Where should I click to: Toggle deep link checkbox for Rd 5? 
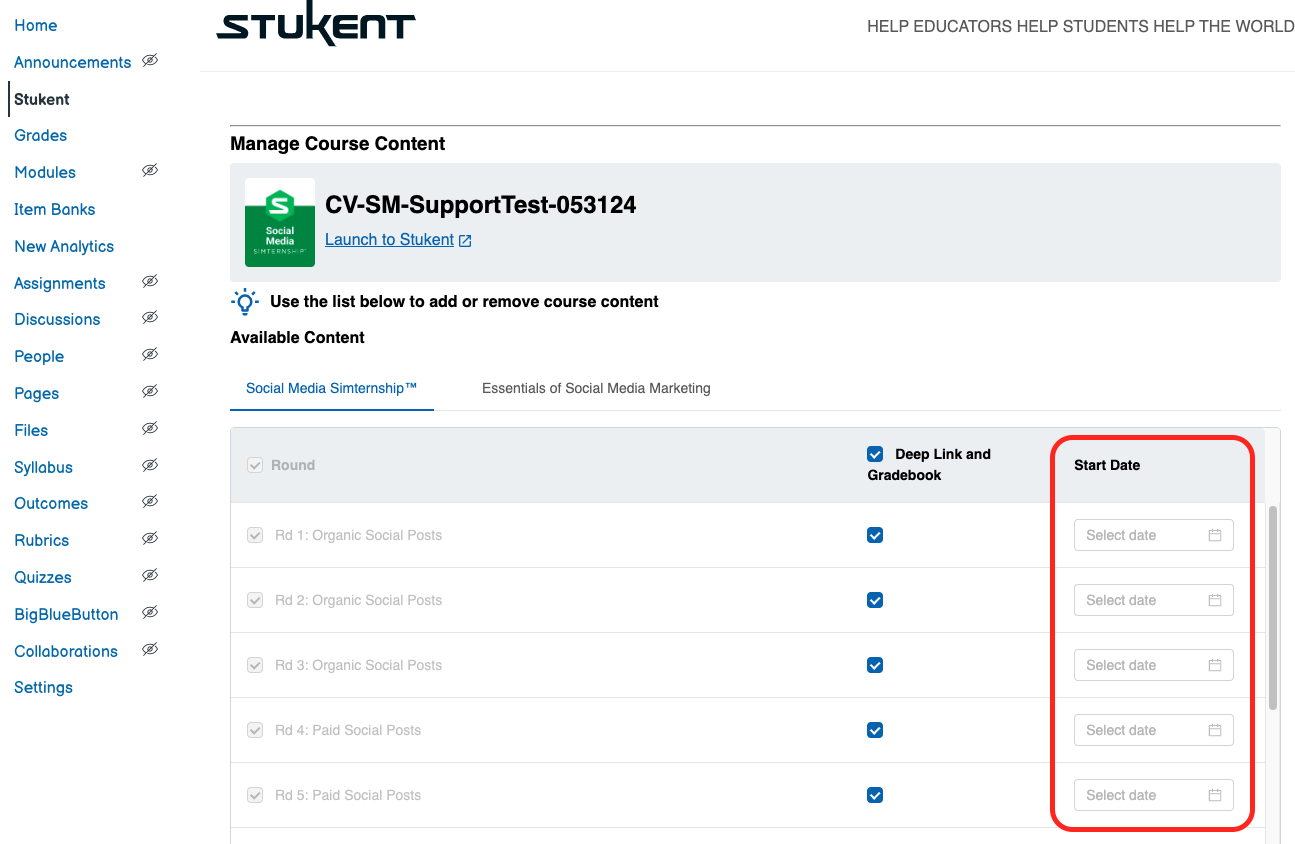pyautogui.click(x=875, y=795)
